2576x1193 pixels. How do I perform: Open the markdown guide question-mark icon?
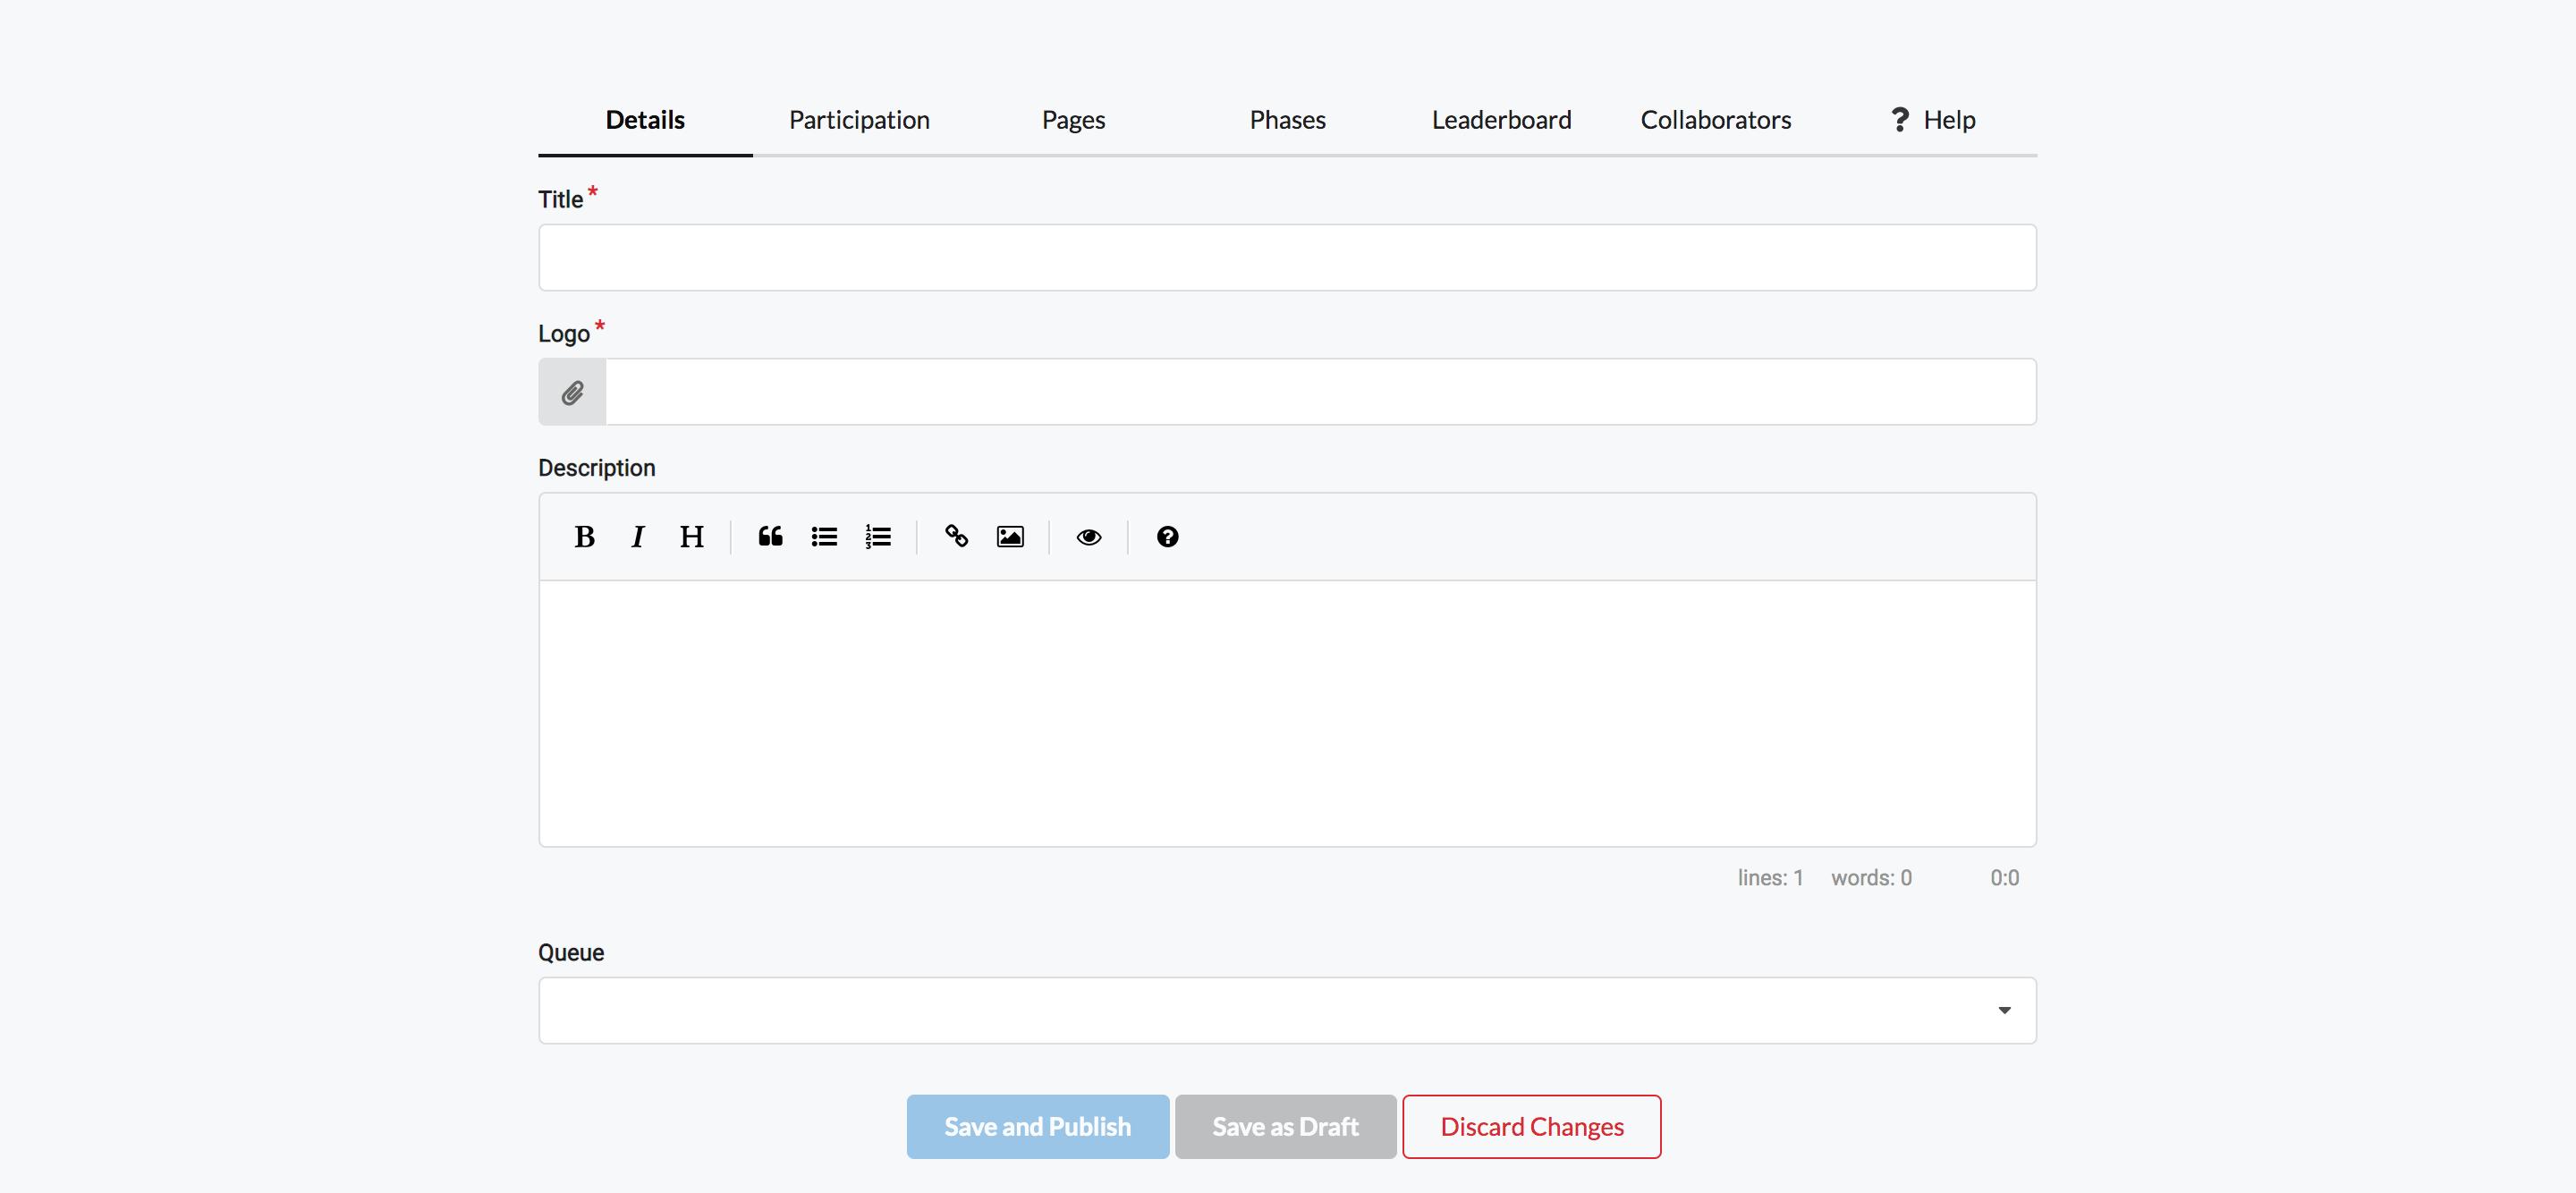point(1167,537)
